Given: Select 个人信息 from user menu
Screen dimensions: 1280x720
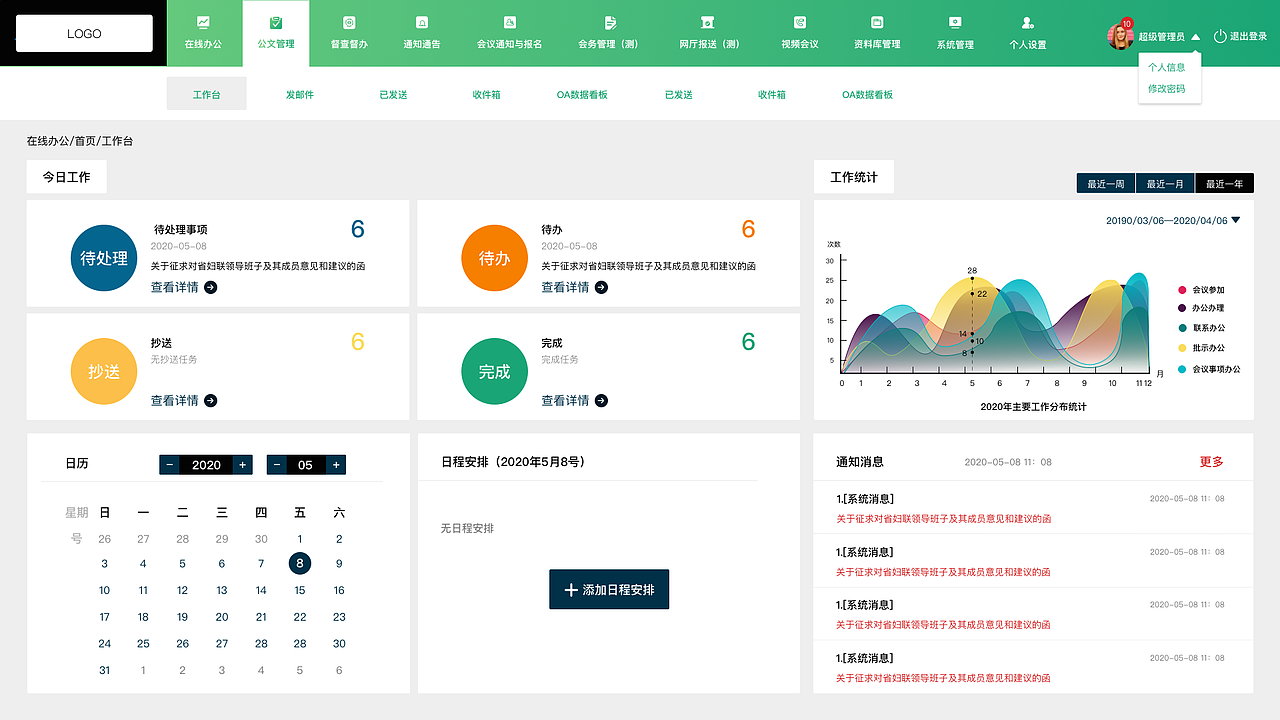Looking at the screenshot, I should click(1166, 67).
